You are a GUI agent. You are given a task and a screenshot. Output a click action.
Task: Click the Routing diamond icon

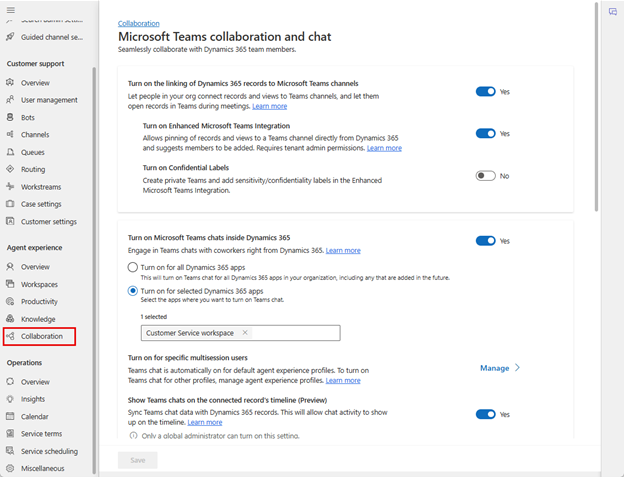(x=10, y=169)
